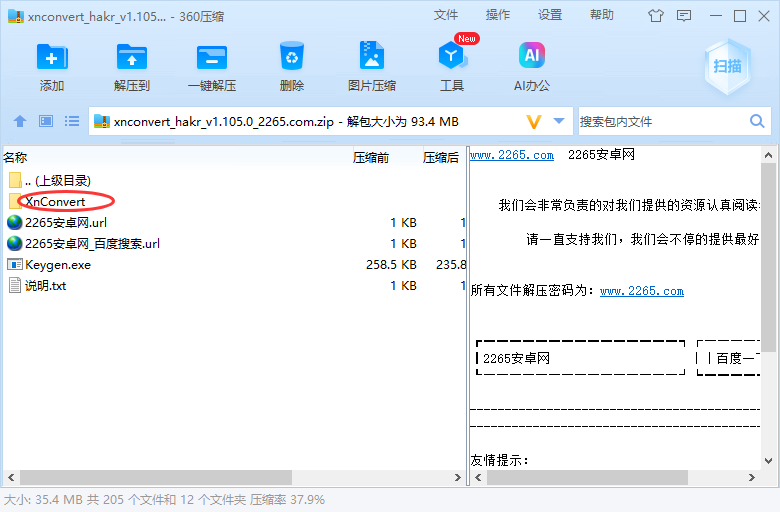Click the extraction password www.2265.com link
Image resolution: width=780 pixels, height=512 pixels.
pos(641,291)
